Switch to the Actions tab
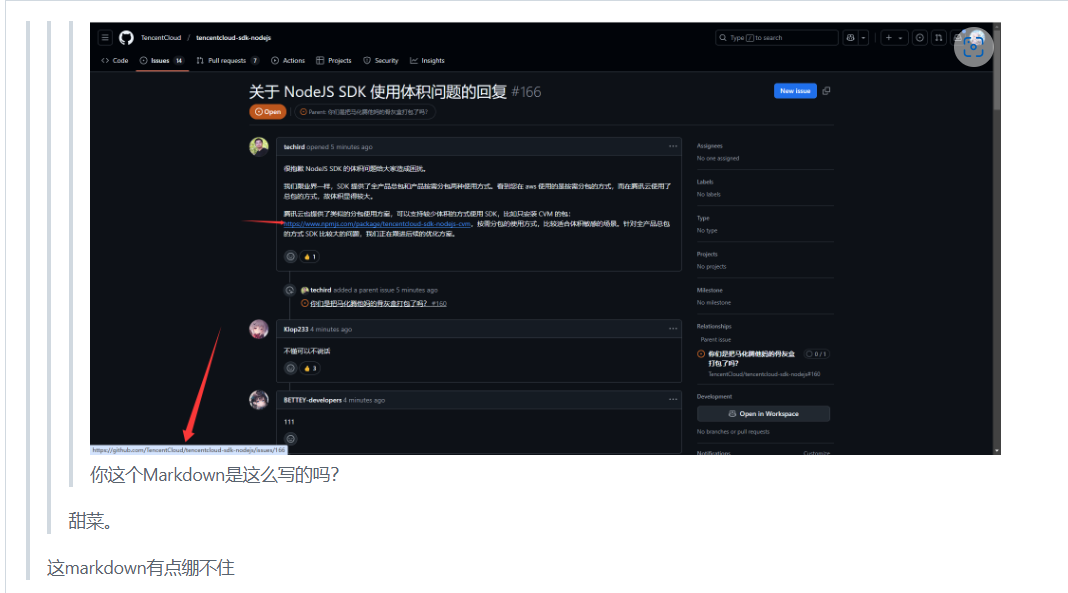Viewport: 1068px width, 593px height. tap(288, 61)
